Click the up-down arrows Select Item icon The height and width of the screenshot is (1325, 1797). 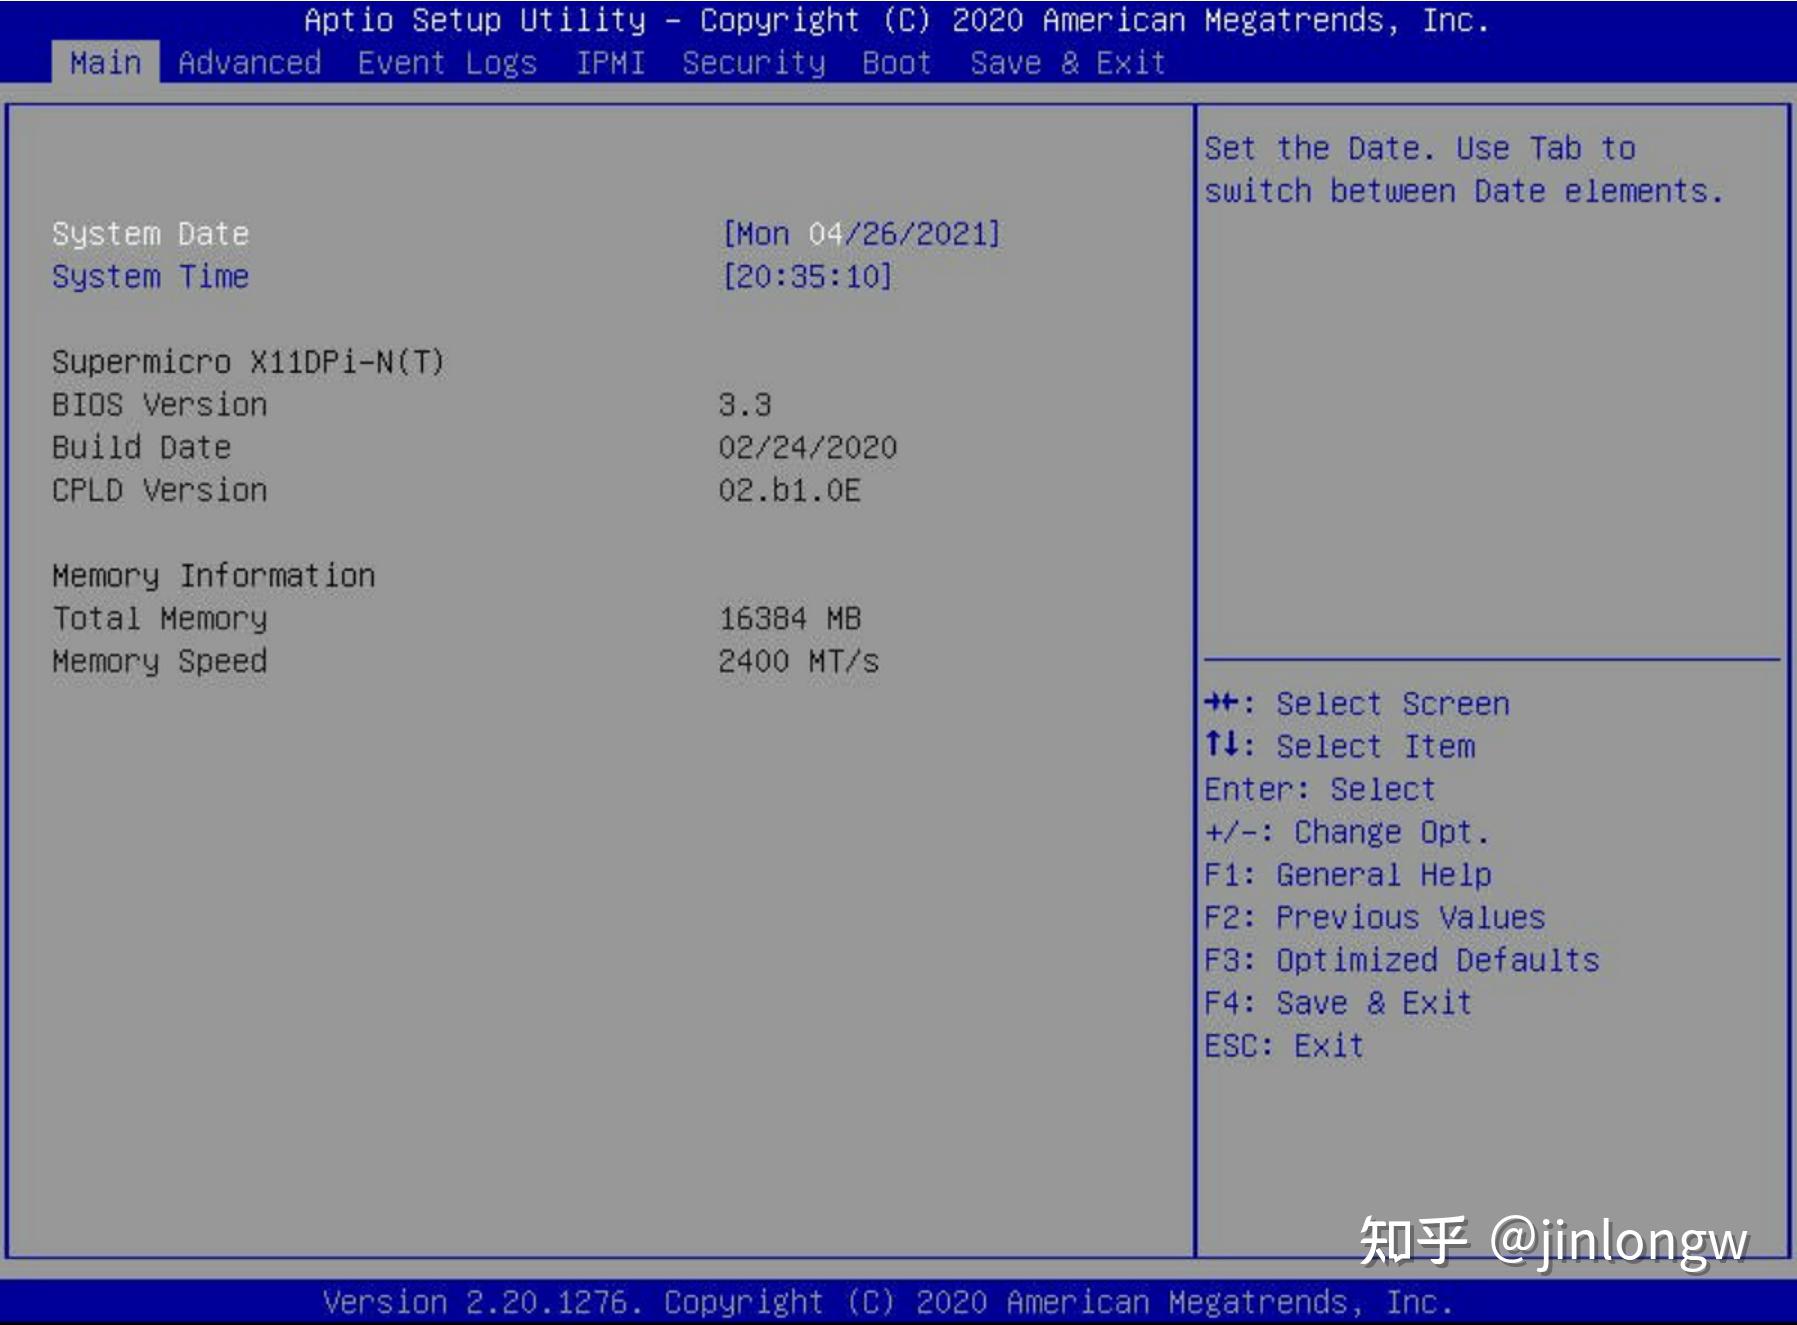[1221, 745]
